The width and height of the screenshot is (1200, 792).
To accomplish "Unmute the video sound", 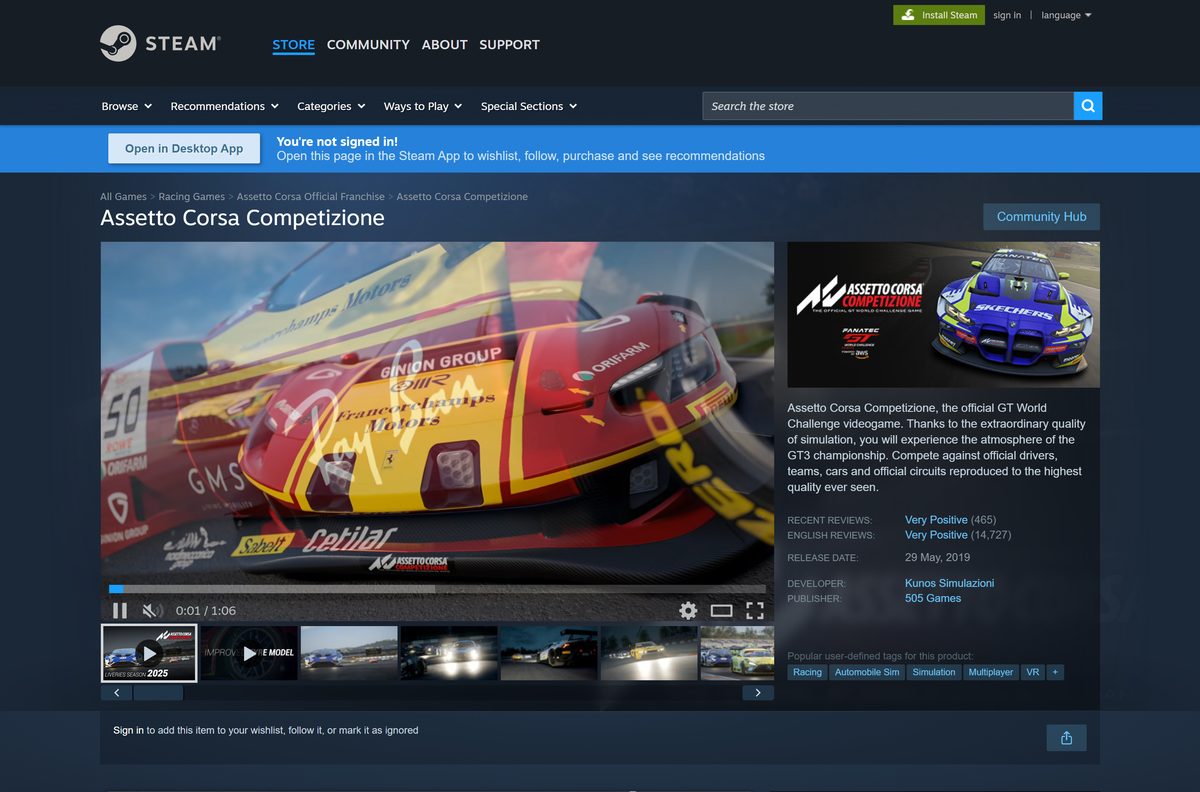I will (x=152, y=610).
